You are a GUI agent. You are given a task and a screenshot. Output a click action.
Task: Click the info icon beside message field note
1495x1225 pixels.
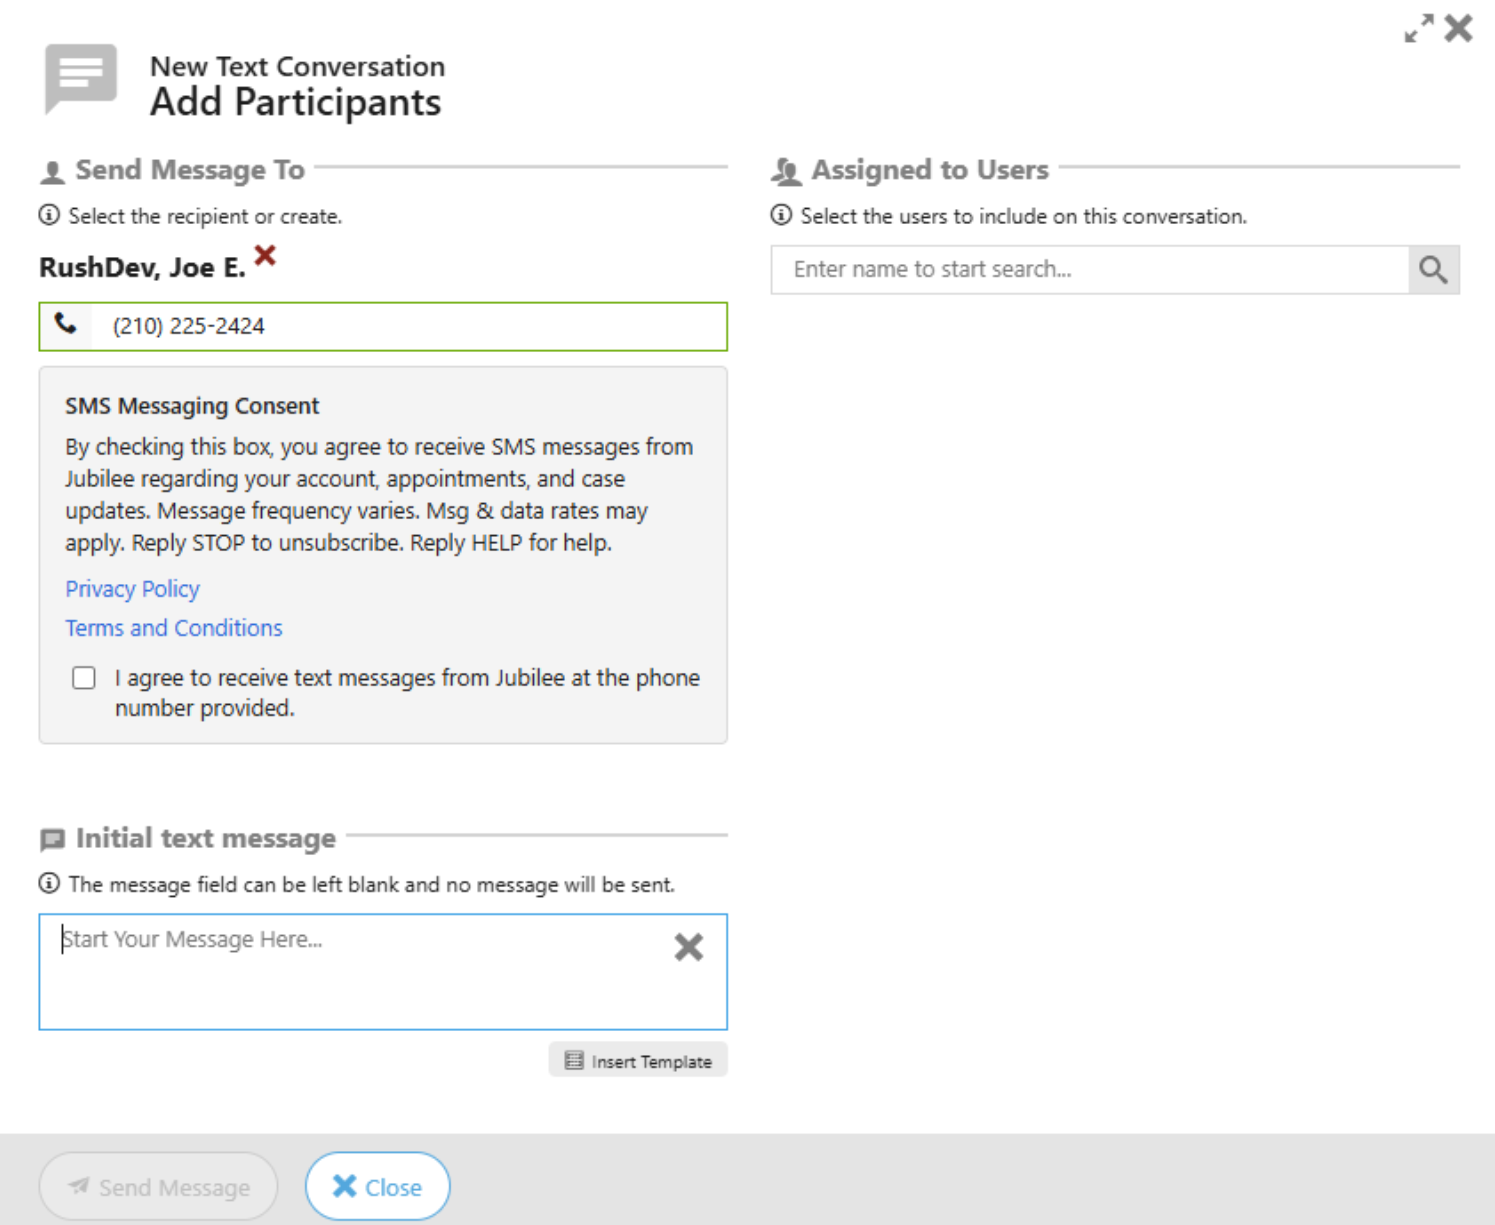[x=49, y=883]
